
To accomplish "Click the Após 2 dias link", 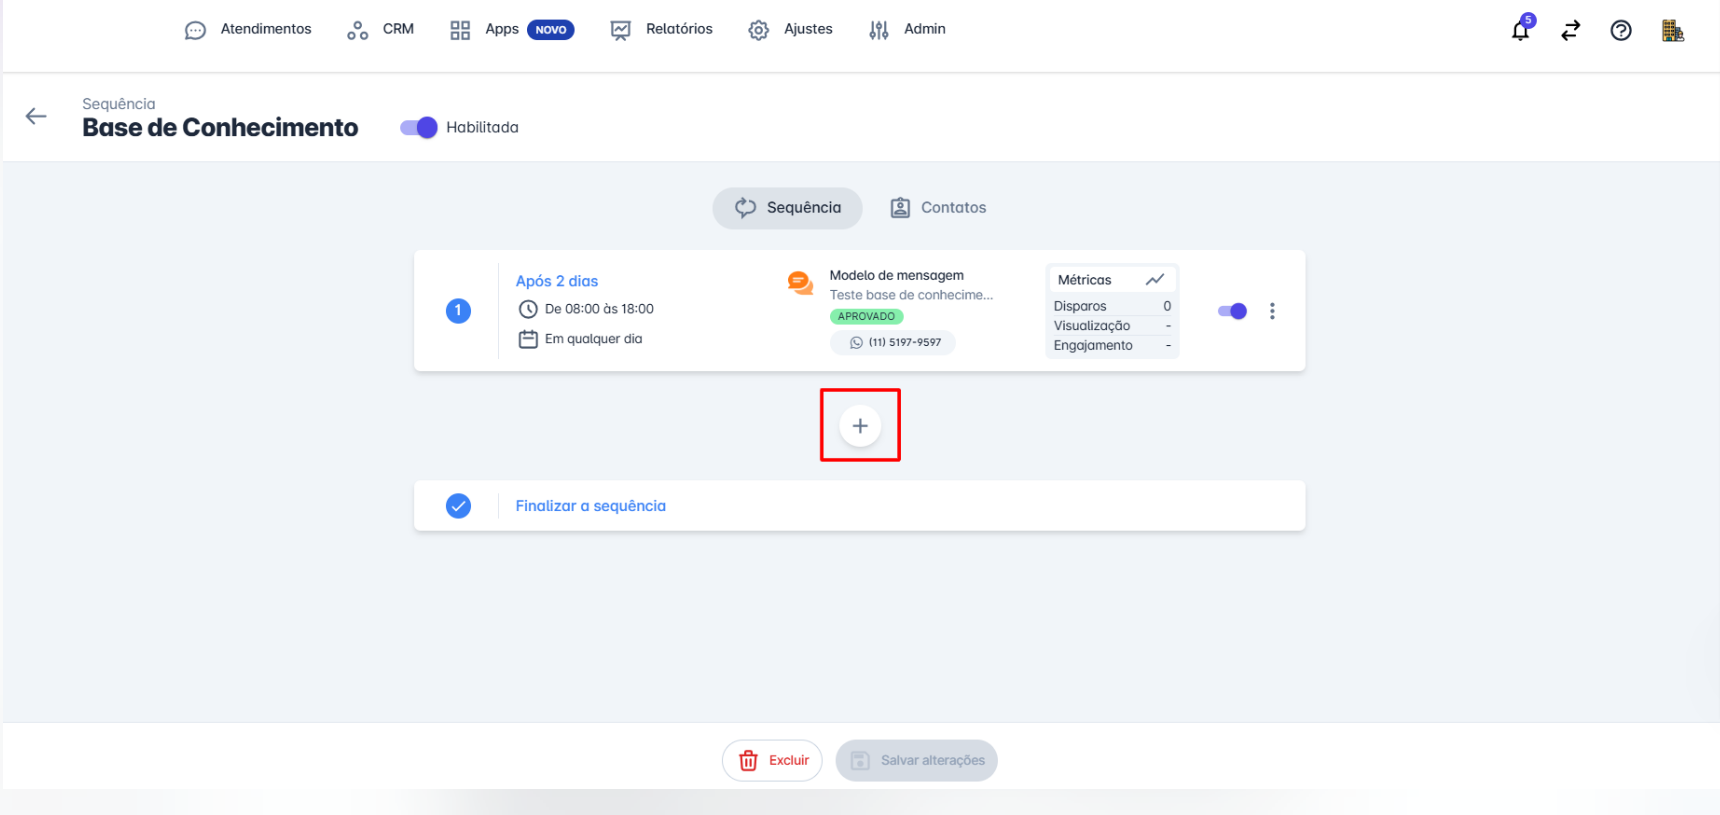I will pyautogui.click(x=557, y=281).
